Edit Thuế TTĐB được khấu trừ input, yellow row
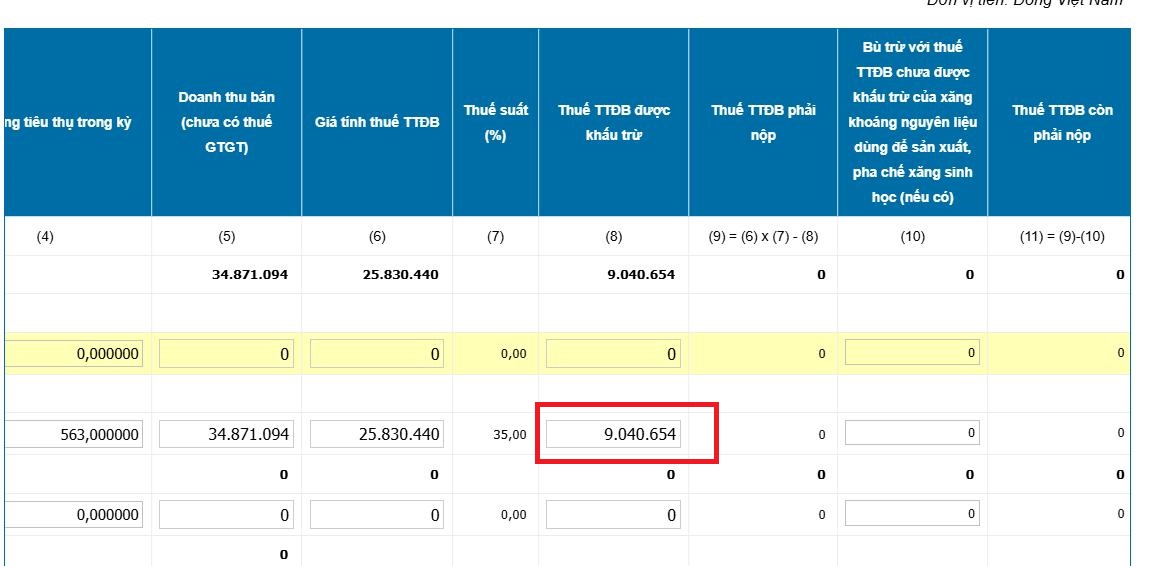Image resolution: width=1150 pixels, height=566 pixels. coord(613,353)
